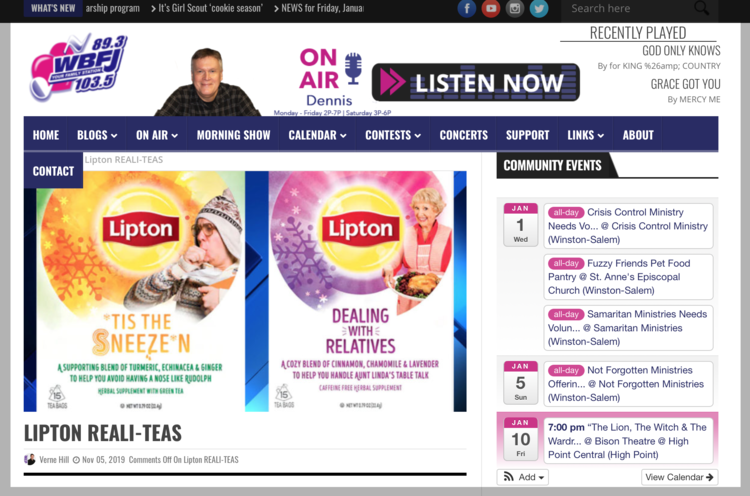Screen dimensions: 750x496
Task: Open The Lion, The Witch event
Action: point(628,441)
